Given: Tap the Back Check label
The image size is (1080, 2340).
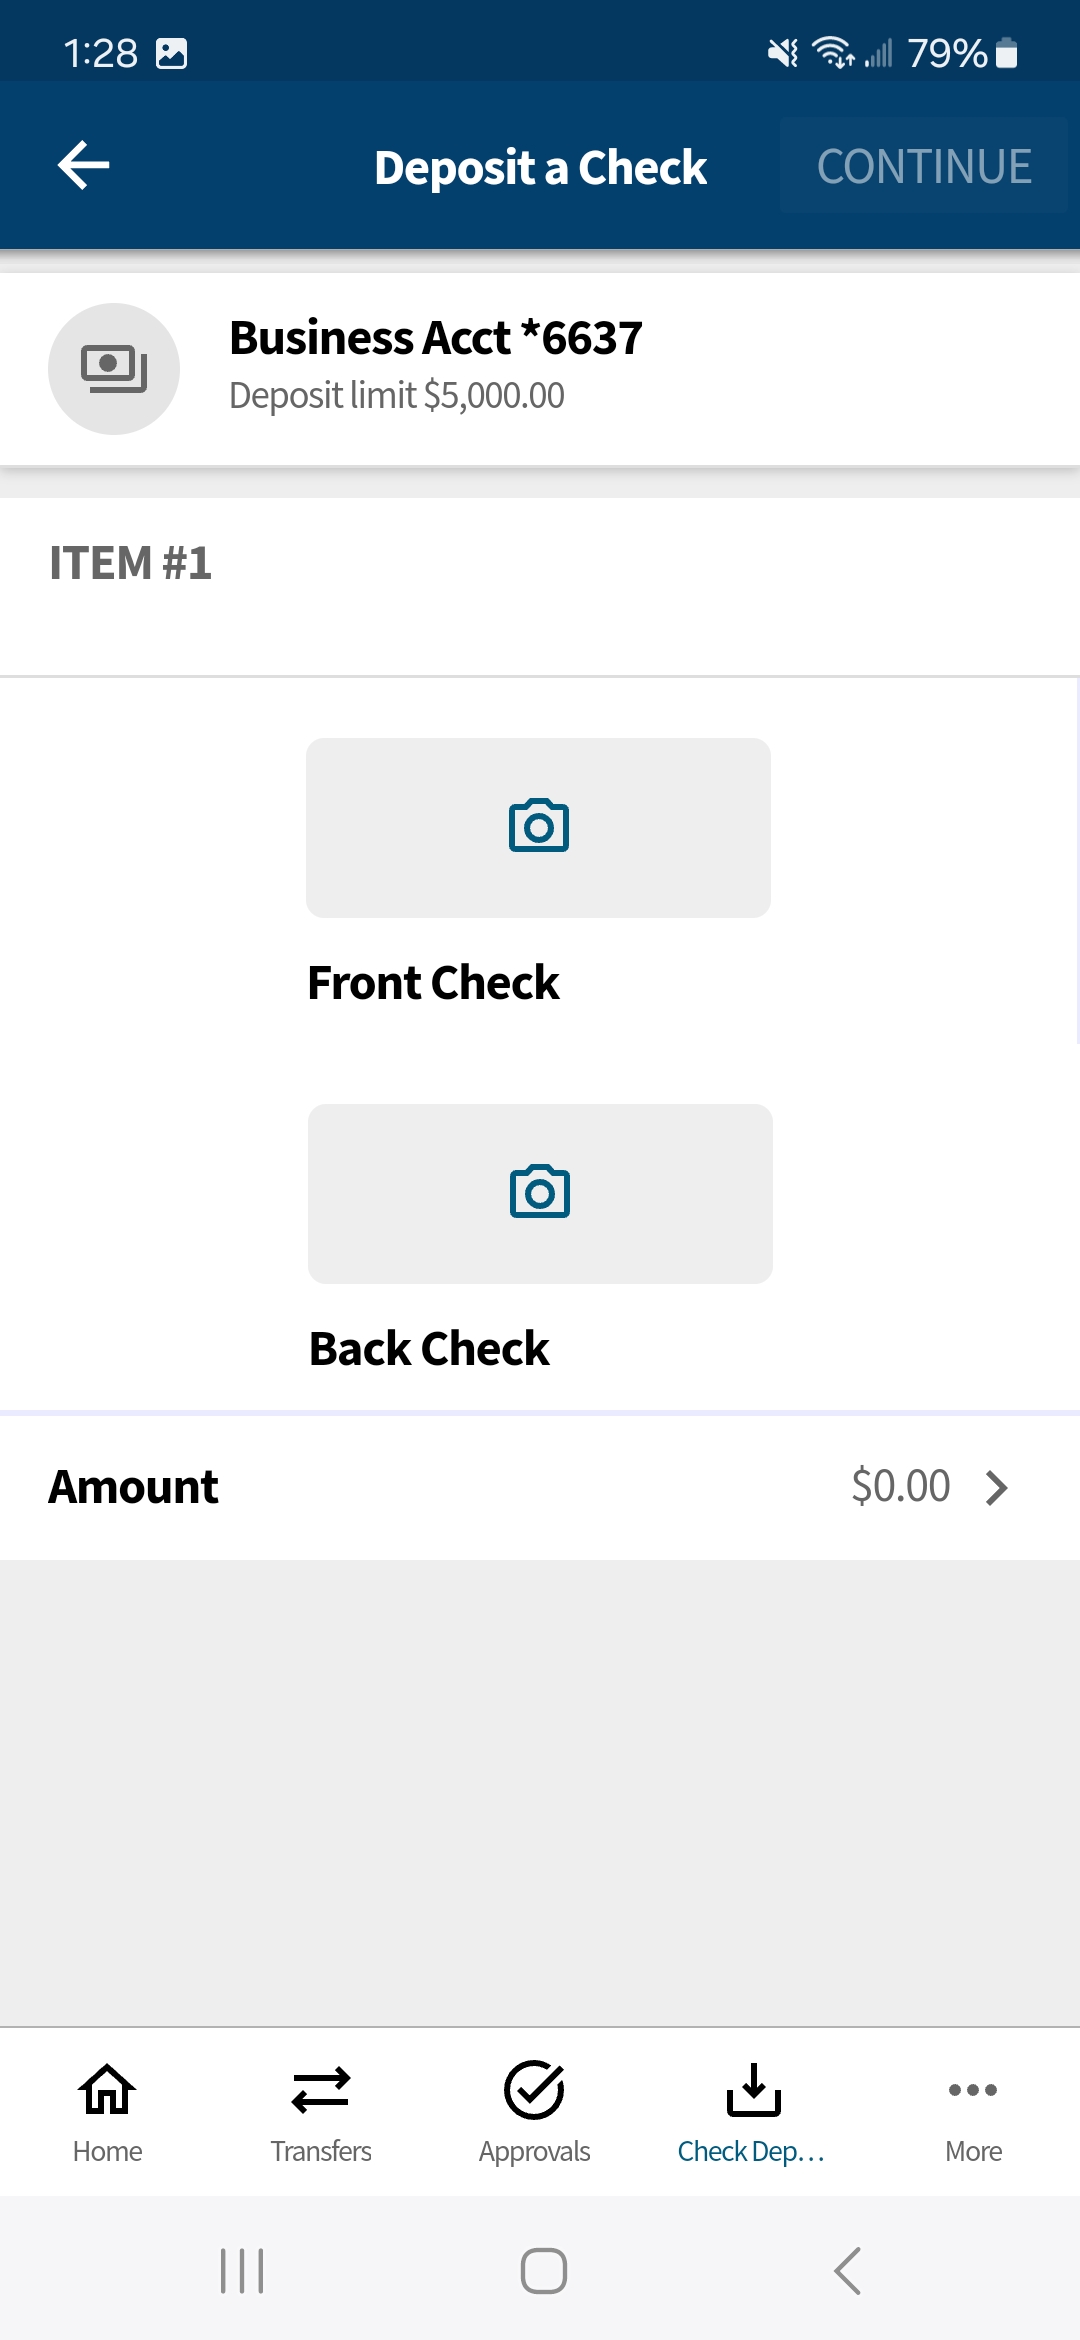Looking at the screenshot, I should [429, 1349].
